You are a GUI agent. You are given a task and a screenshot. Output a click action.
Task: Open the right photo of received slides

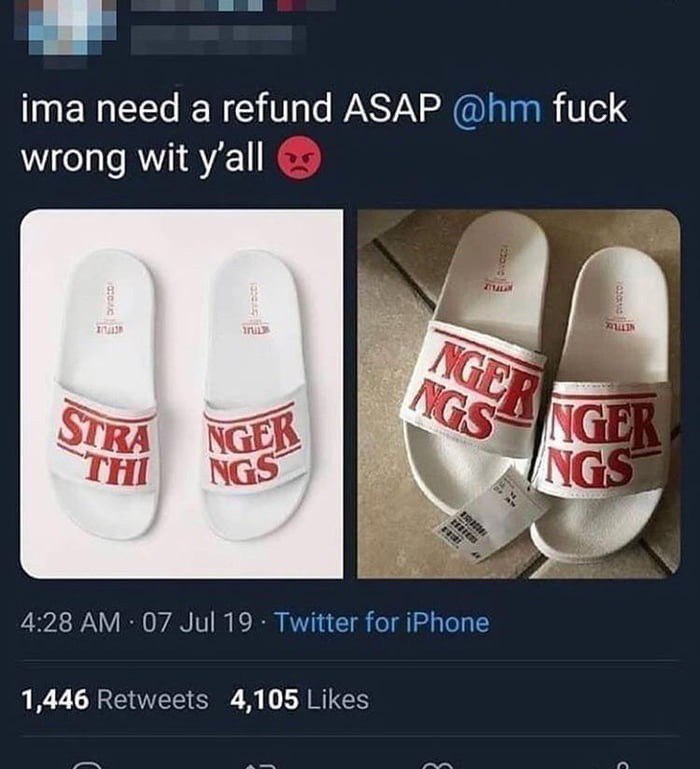point(519,394)
